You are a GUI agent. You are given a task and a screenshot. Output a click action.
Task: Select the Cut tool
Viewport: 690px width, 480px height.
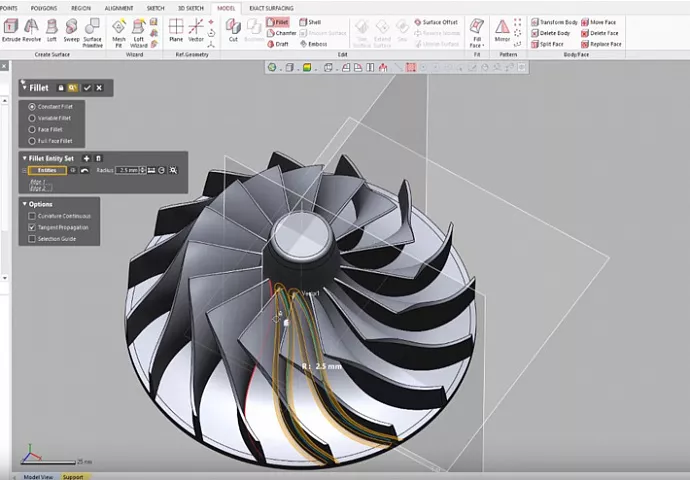[x=233, y=30]
